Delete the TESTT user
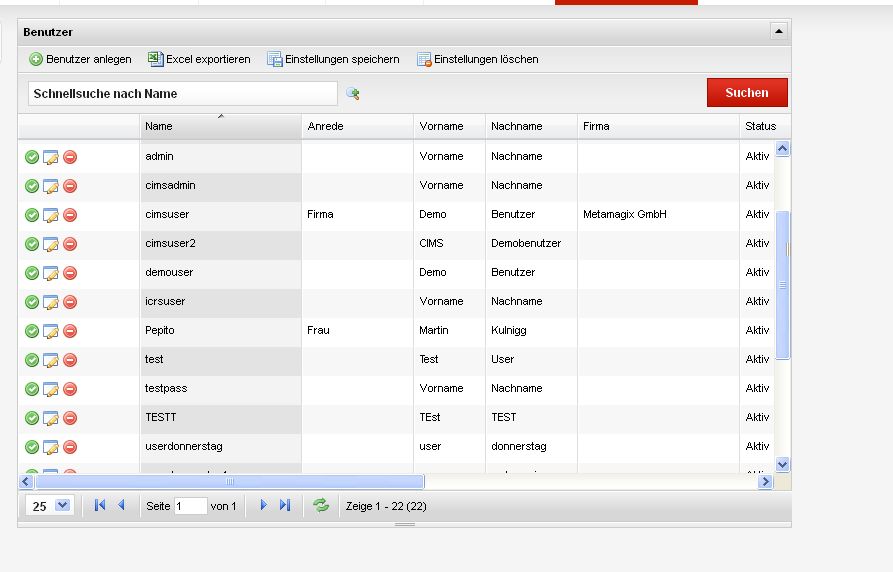This screenshot has height=572, width=893. pyautogui.click(x=70, y=418)
